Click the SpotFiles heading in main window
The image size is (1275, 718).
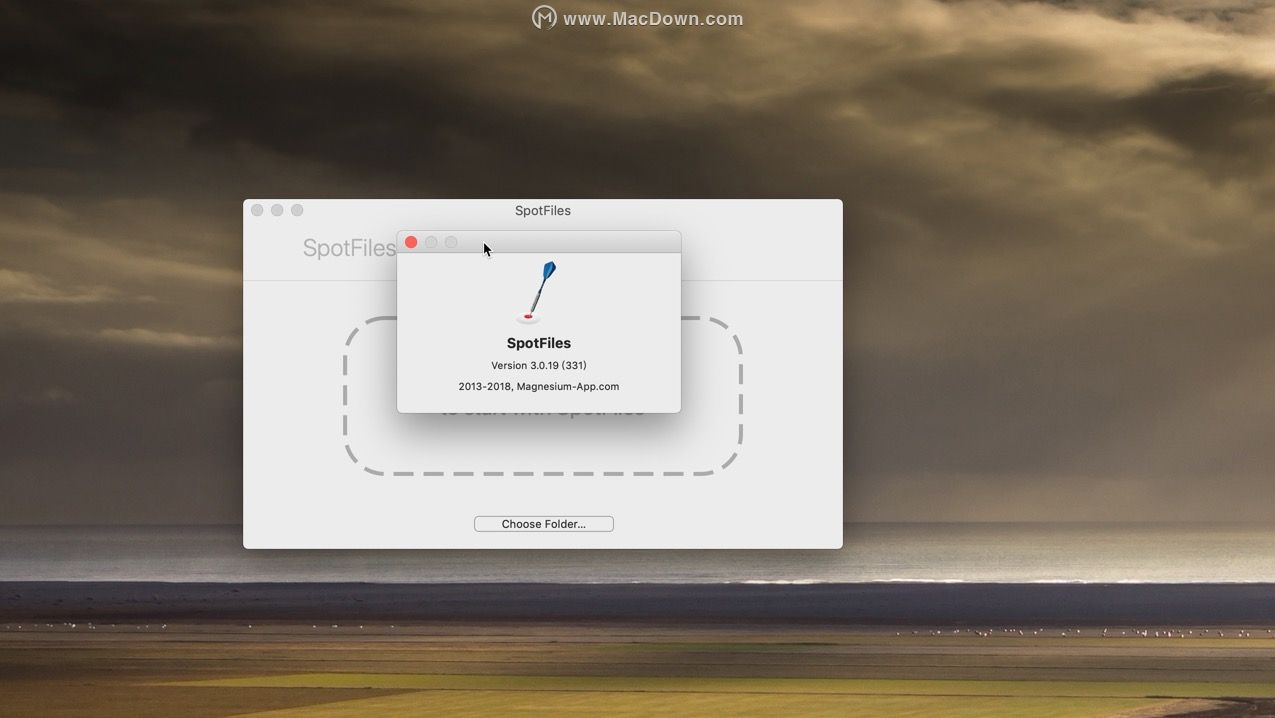coord(349,248)
